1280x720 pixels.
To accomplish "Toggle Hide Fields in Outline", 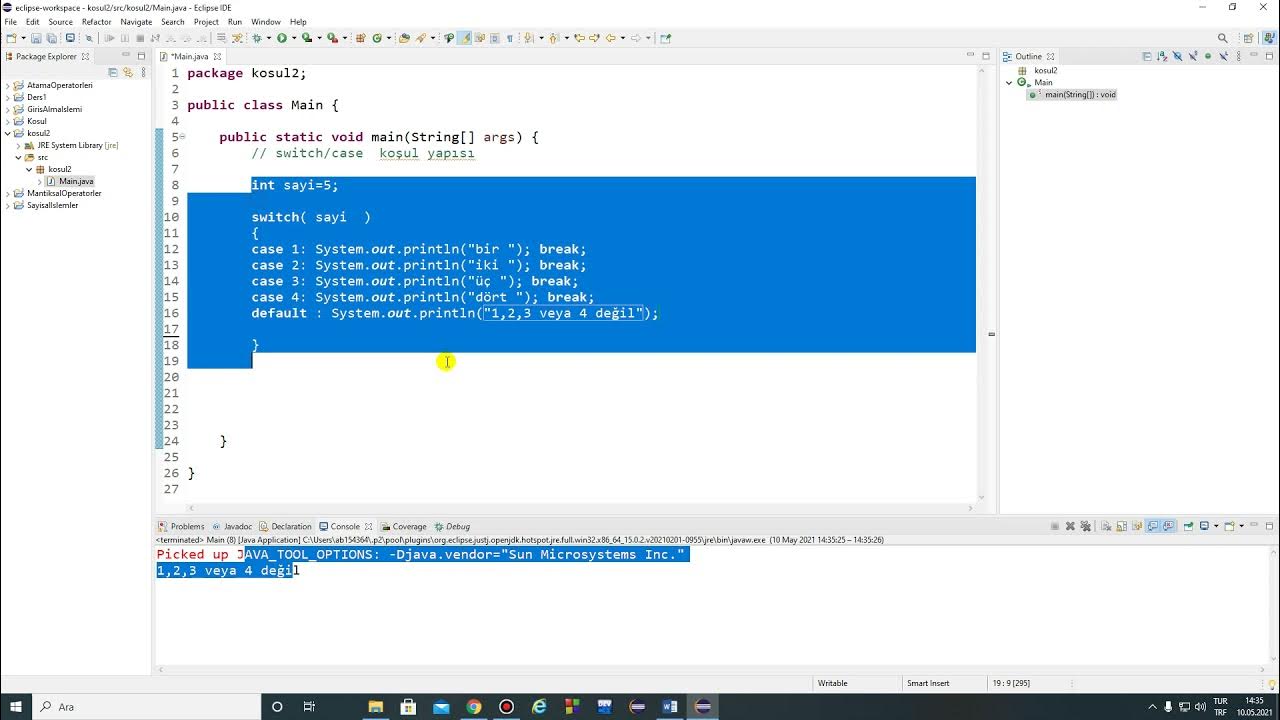I will pyautogui.click(x=1177, y=56).
